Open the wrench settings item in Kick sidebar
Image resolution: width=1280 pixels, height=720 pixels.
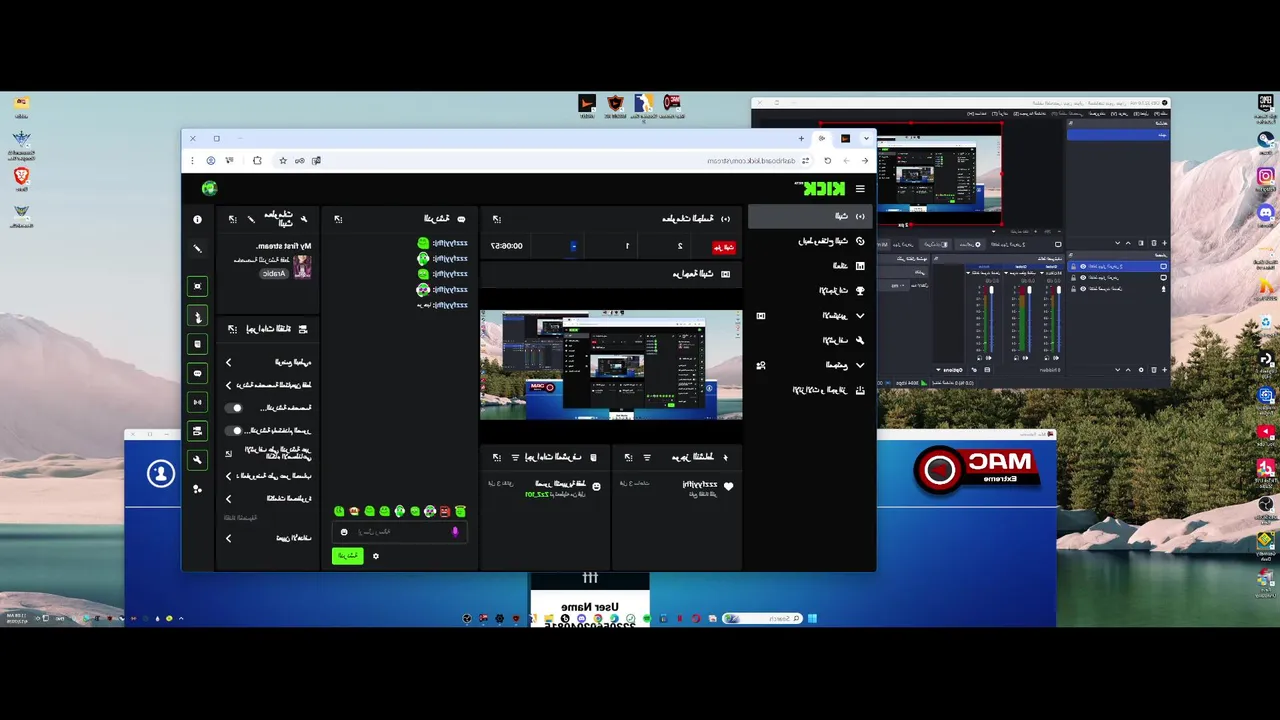pos(809,341)
